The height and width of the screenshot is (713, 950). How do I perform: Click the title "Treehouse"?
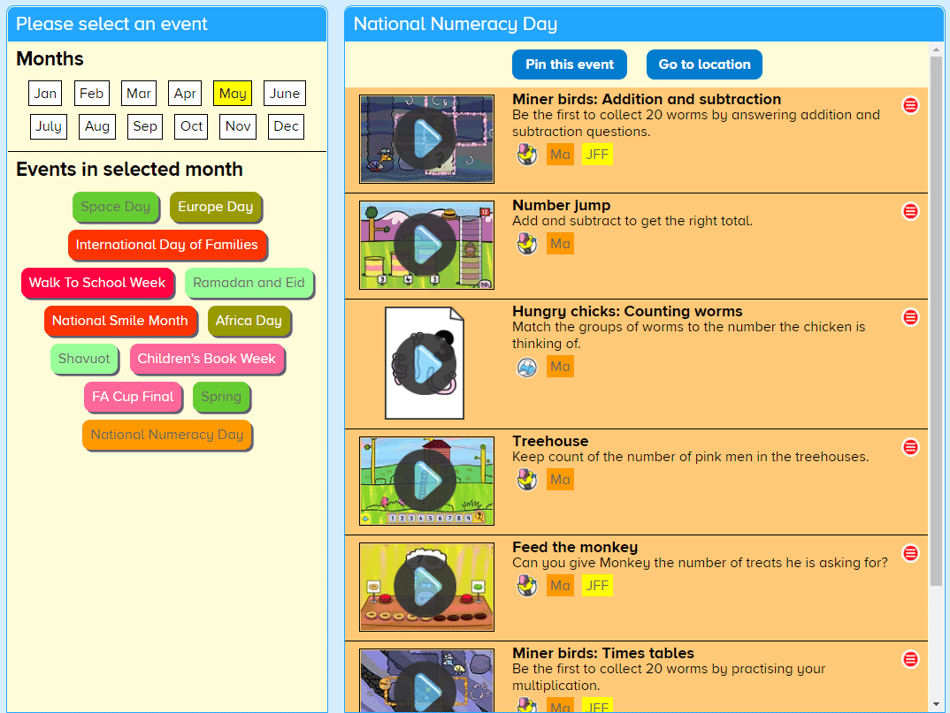click(550, 441)
